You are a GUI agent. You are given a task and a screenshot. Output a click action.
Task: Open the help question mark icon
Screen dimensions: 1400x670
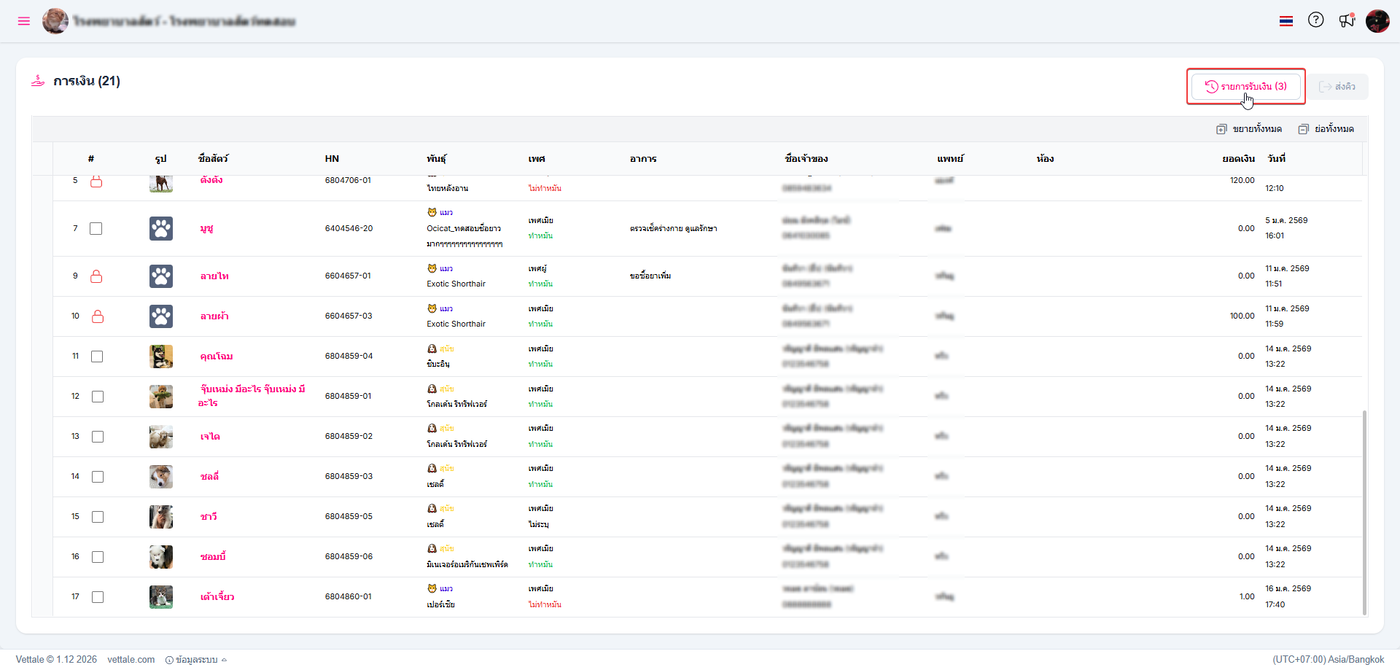coord(1316,20)
